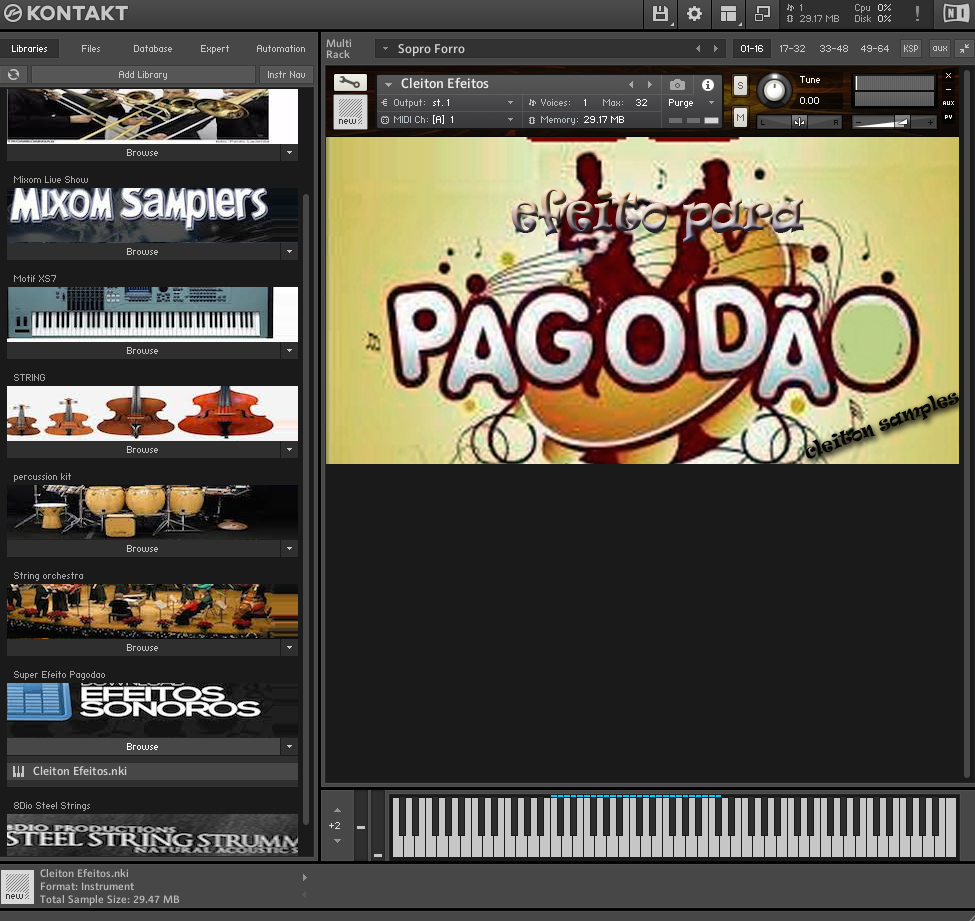This screenshot has width=975, height=921.
Task: Click the minimize rack view icon in header
Action: tap(762, 14)
